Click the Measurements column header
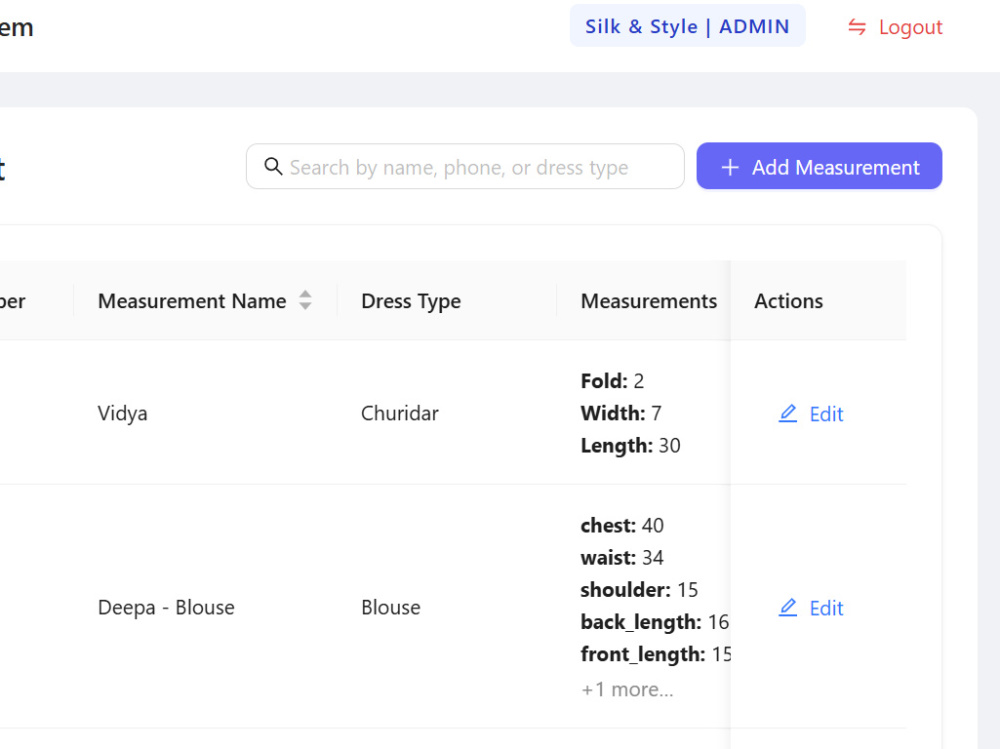The width and height of the screenshot is (1000, 749). click(x=649, y=300)
